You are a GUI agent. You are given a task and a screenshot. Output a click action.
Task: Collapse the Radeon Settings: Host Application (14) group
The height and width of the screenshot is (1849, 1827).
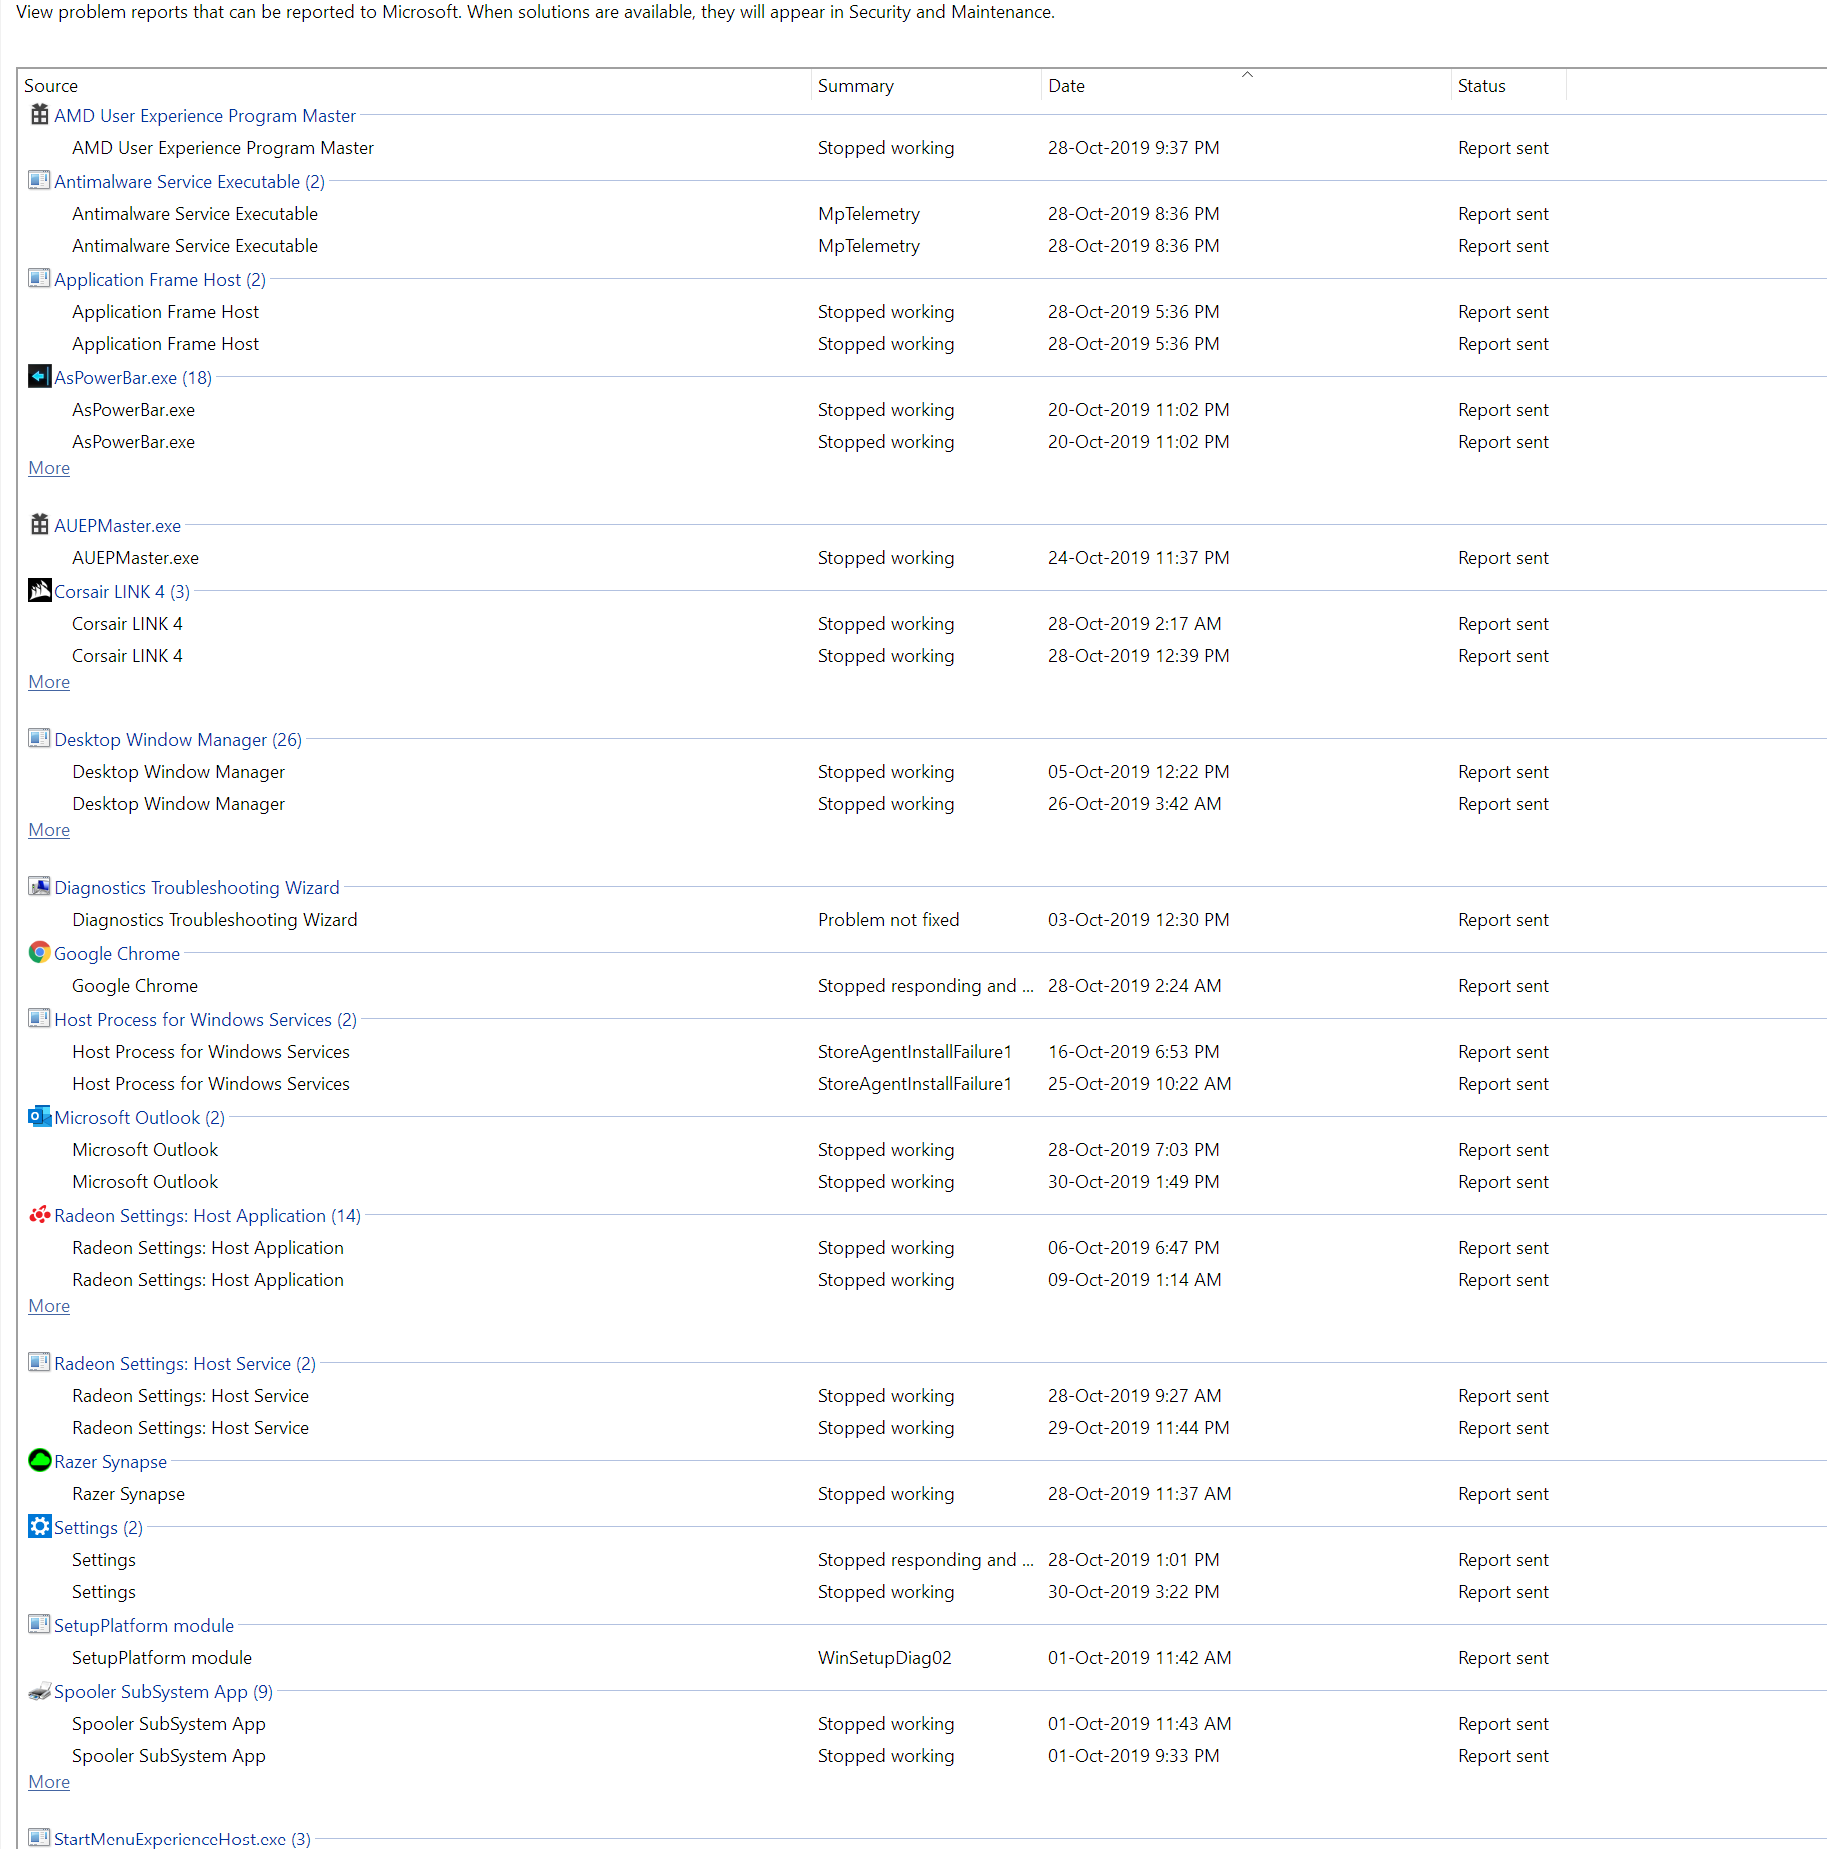click(x=208, y=1216)
